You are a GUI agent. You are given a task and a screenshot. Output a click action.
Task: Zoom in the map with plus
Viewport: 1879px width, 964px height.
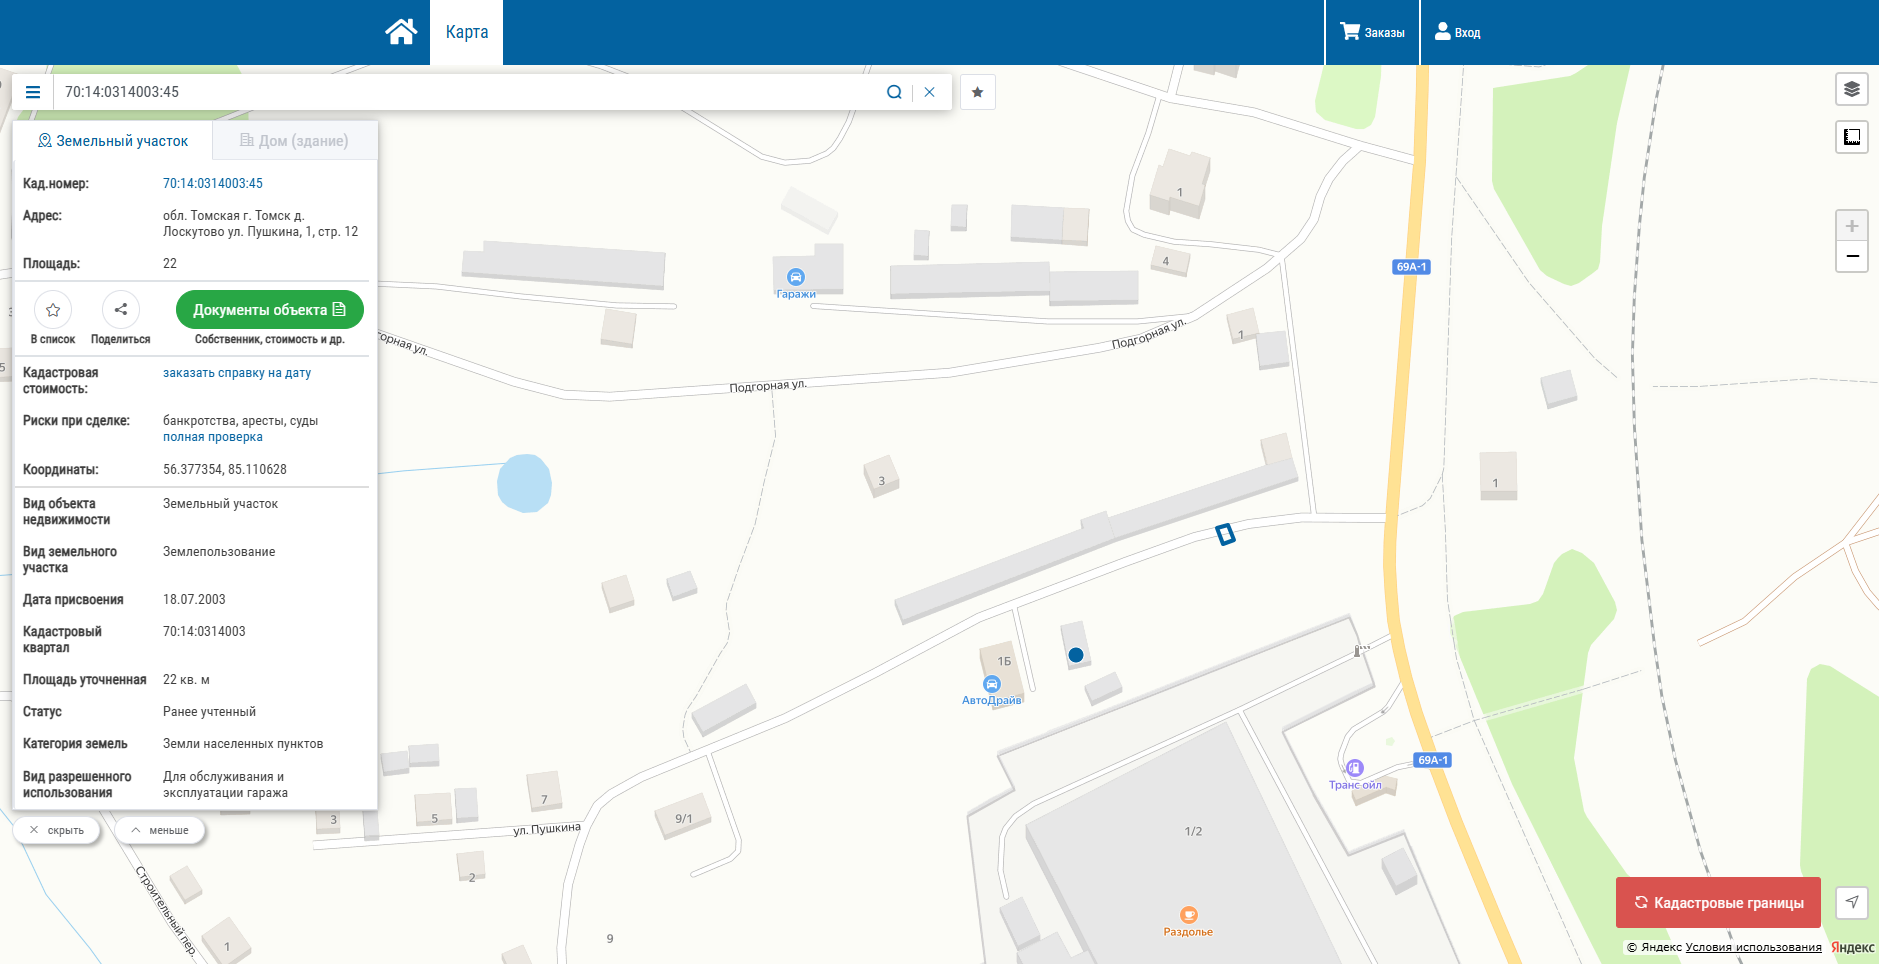click(1851, 226)
